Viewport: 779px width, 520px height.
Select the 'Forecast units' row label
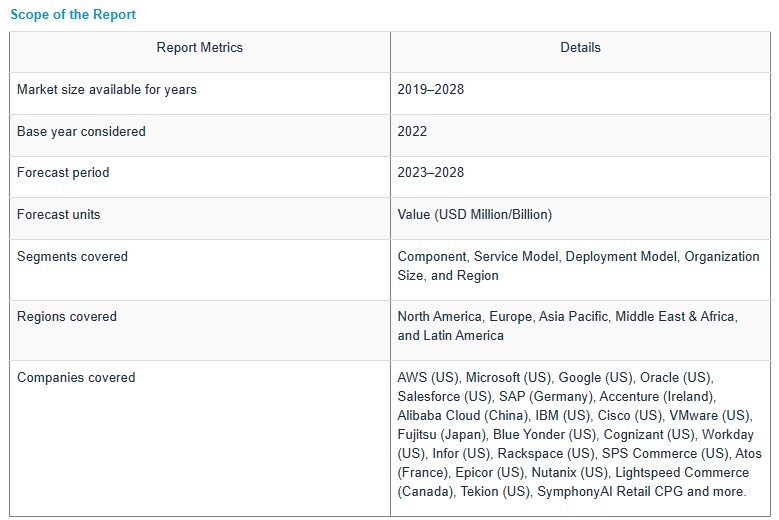pyautogui.click(x=59, y=214)
